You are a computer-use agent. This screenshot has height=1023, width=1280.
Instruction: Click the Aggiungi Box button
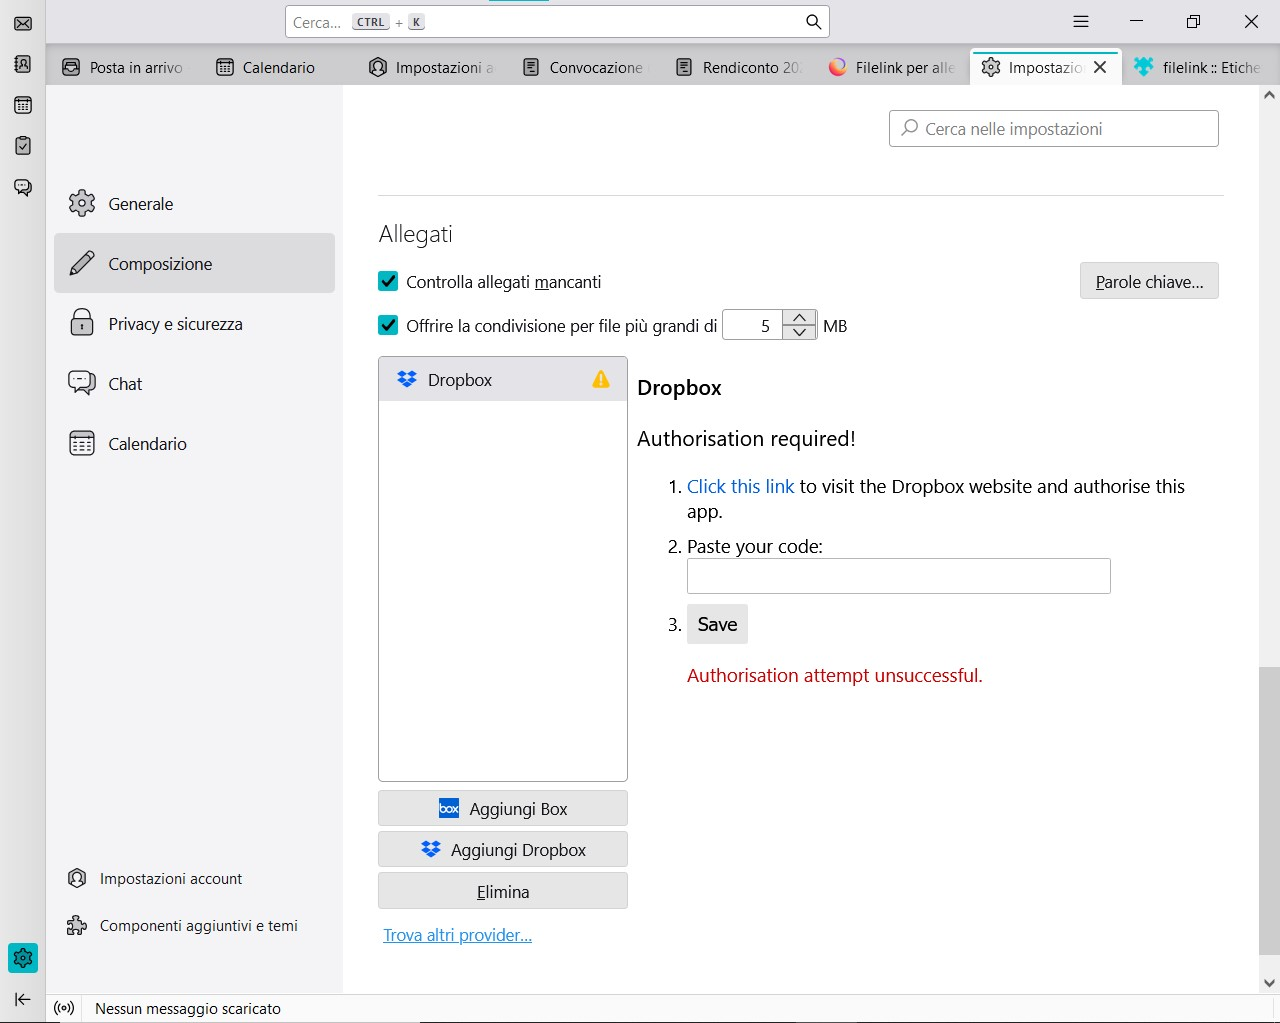pos(503,808)
